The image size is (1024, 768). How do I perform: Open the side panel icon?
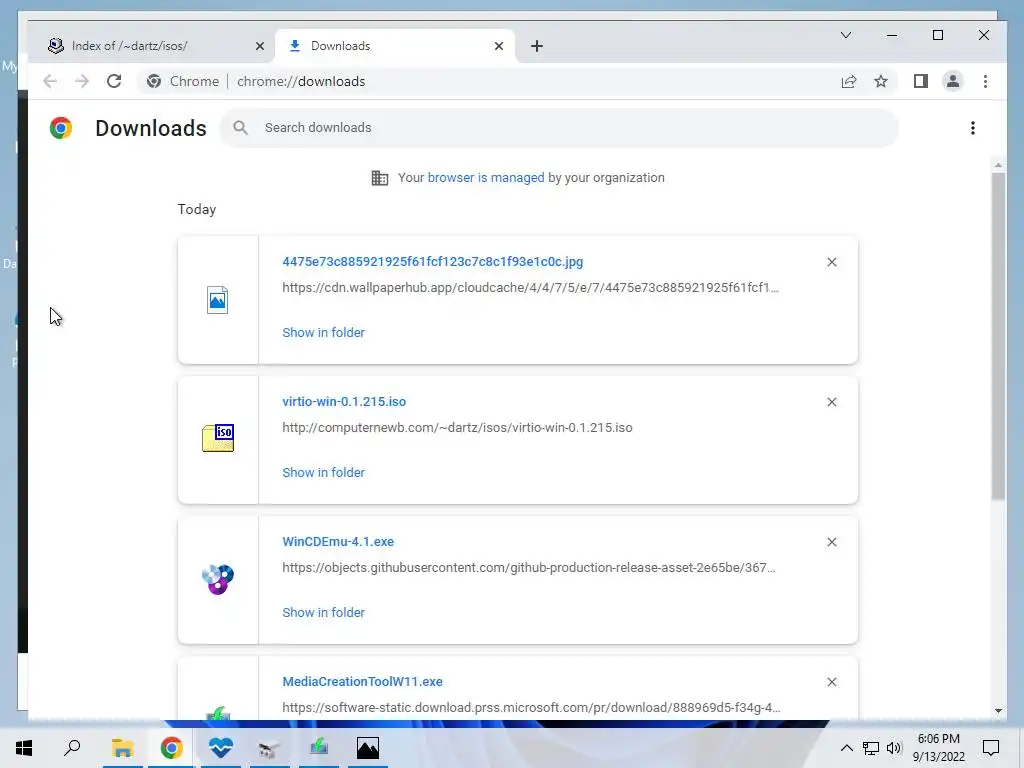click(x=920, y=81)
